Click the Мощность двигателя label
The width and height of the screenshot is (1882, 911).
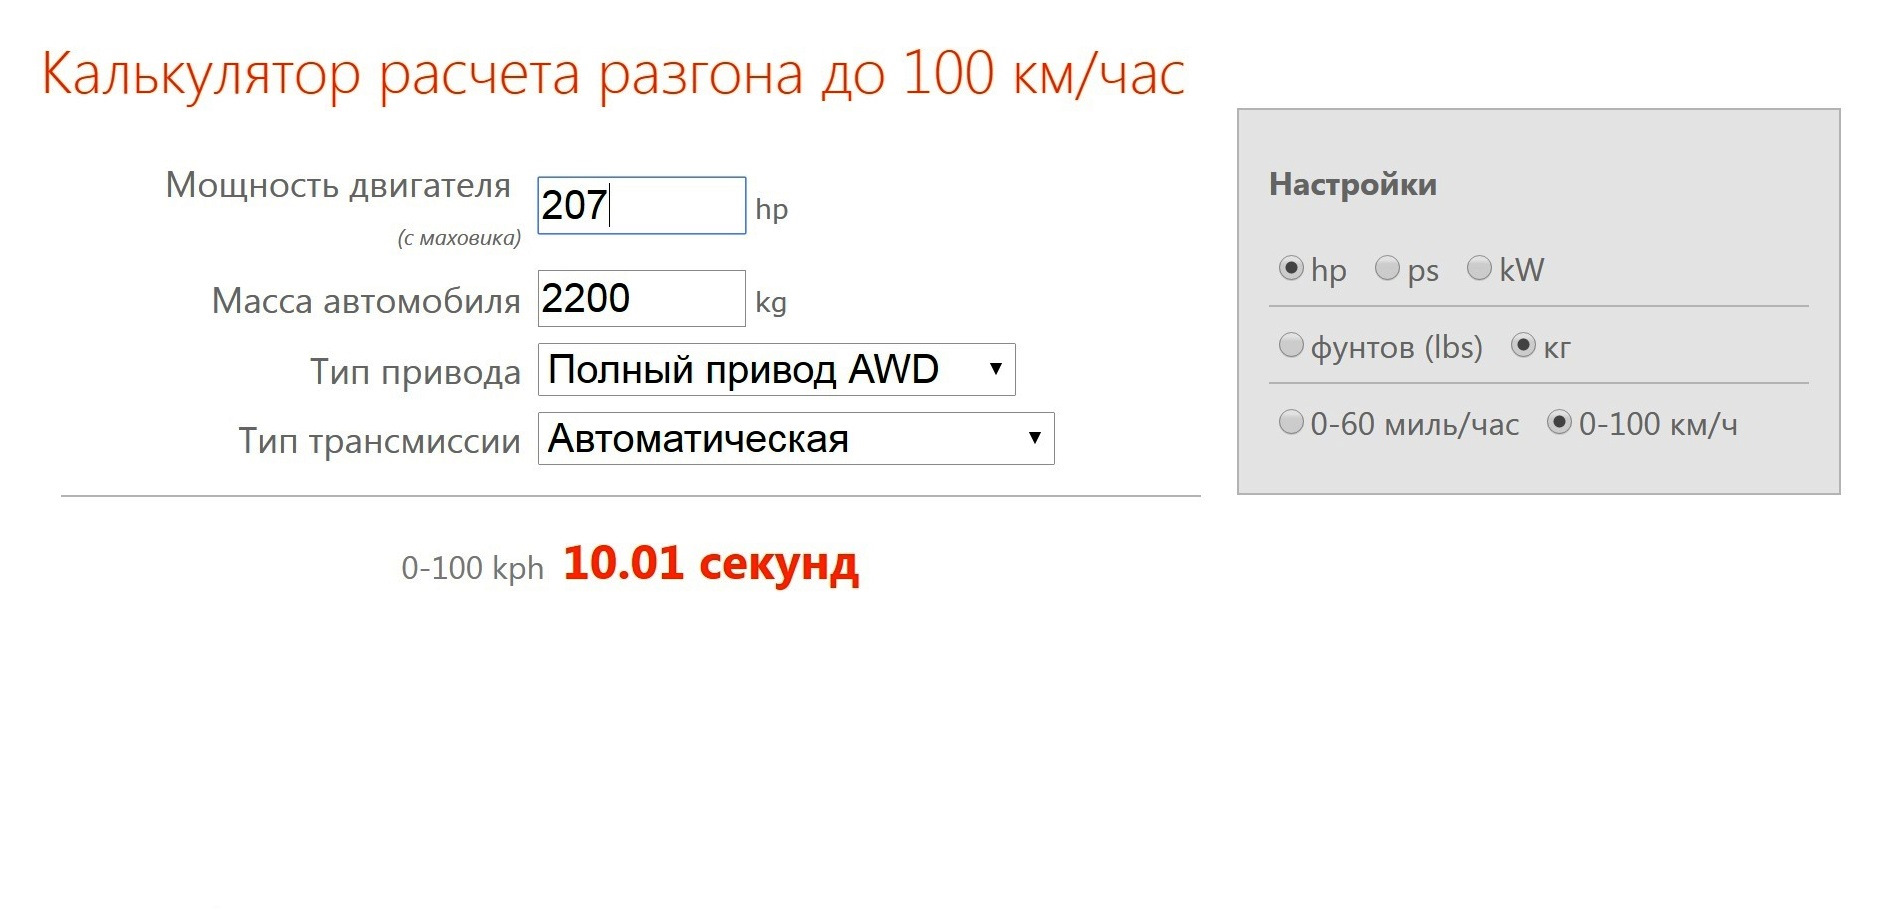point(338,186)
